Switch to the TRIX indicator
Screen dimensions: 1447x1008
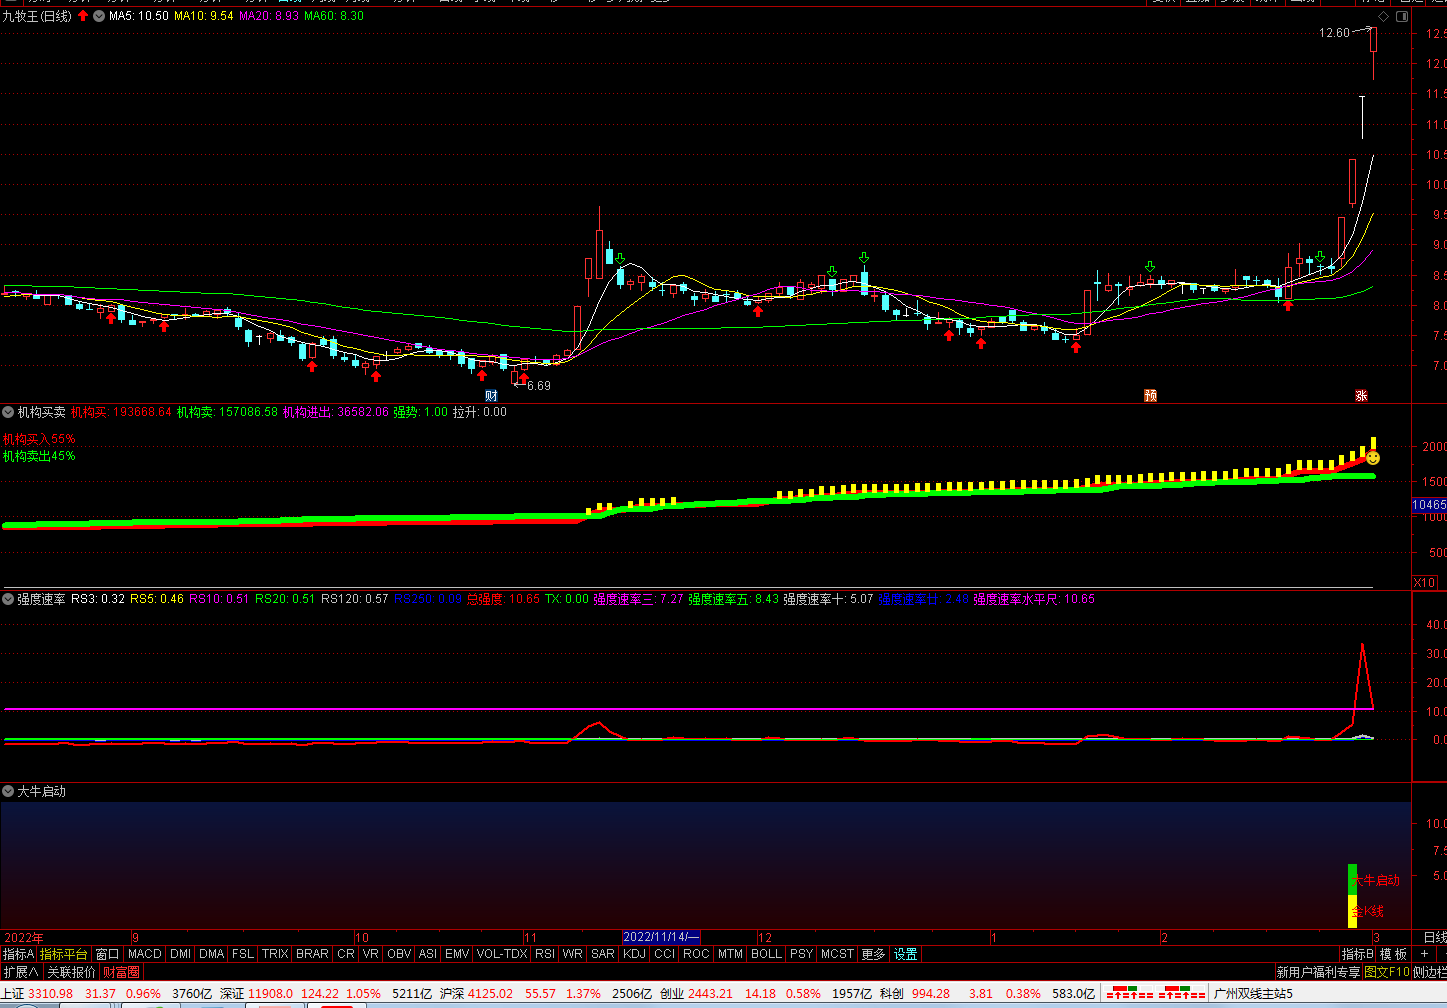[275, 954]
